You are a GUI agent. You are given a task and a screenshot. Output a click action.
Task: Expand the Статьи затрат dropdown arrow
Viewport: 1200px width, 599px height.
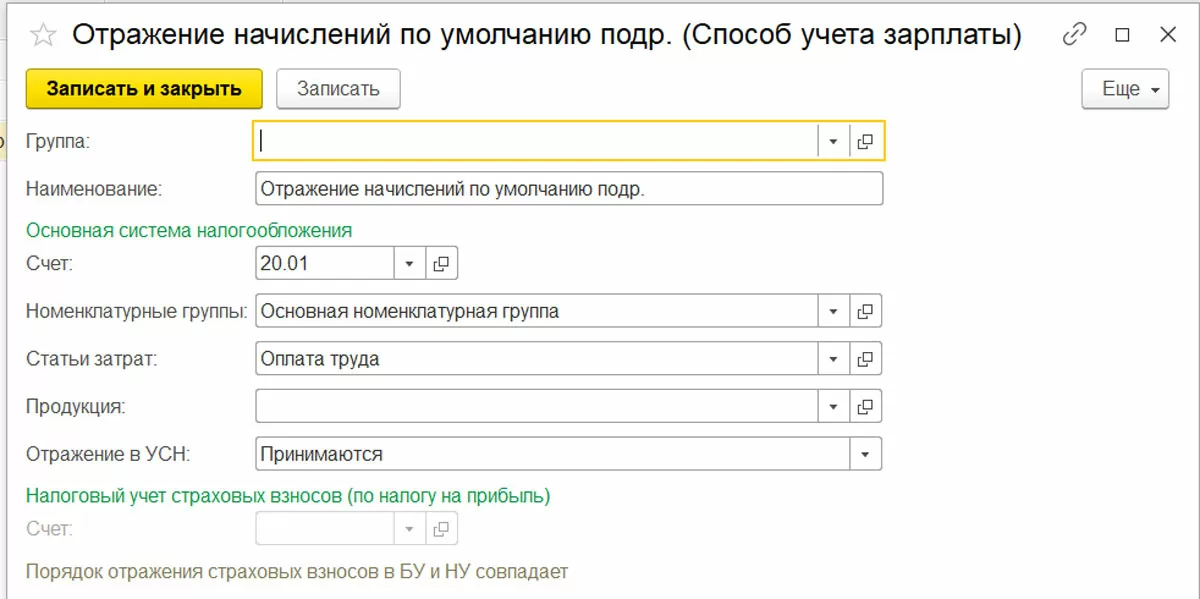coord(833,358)
